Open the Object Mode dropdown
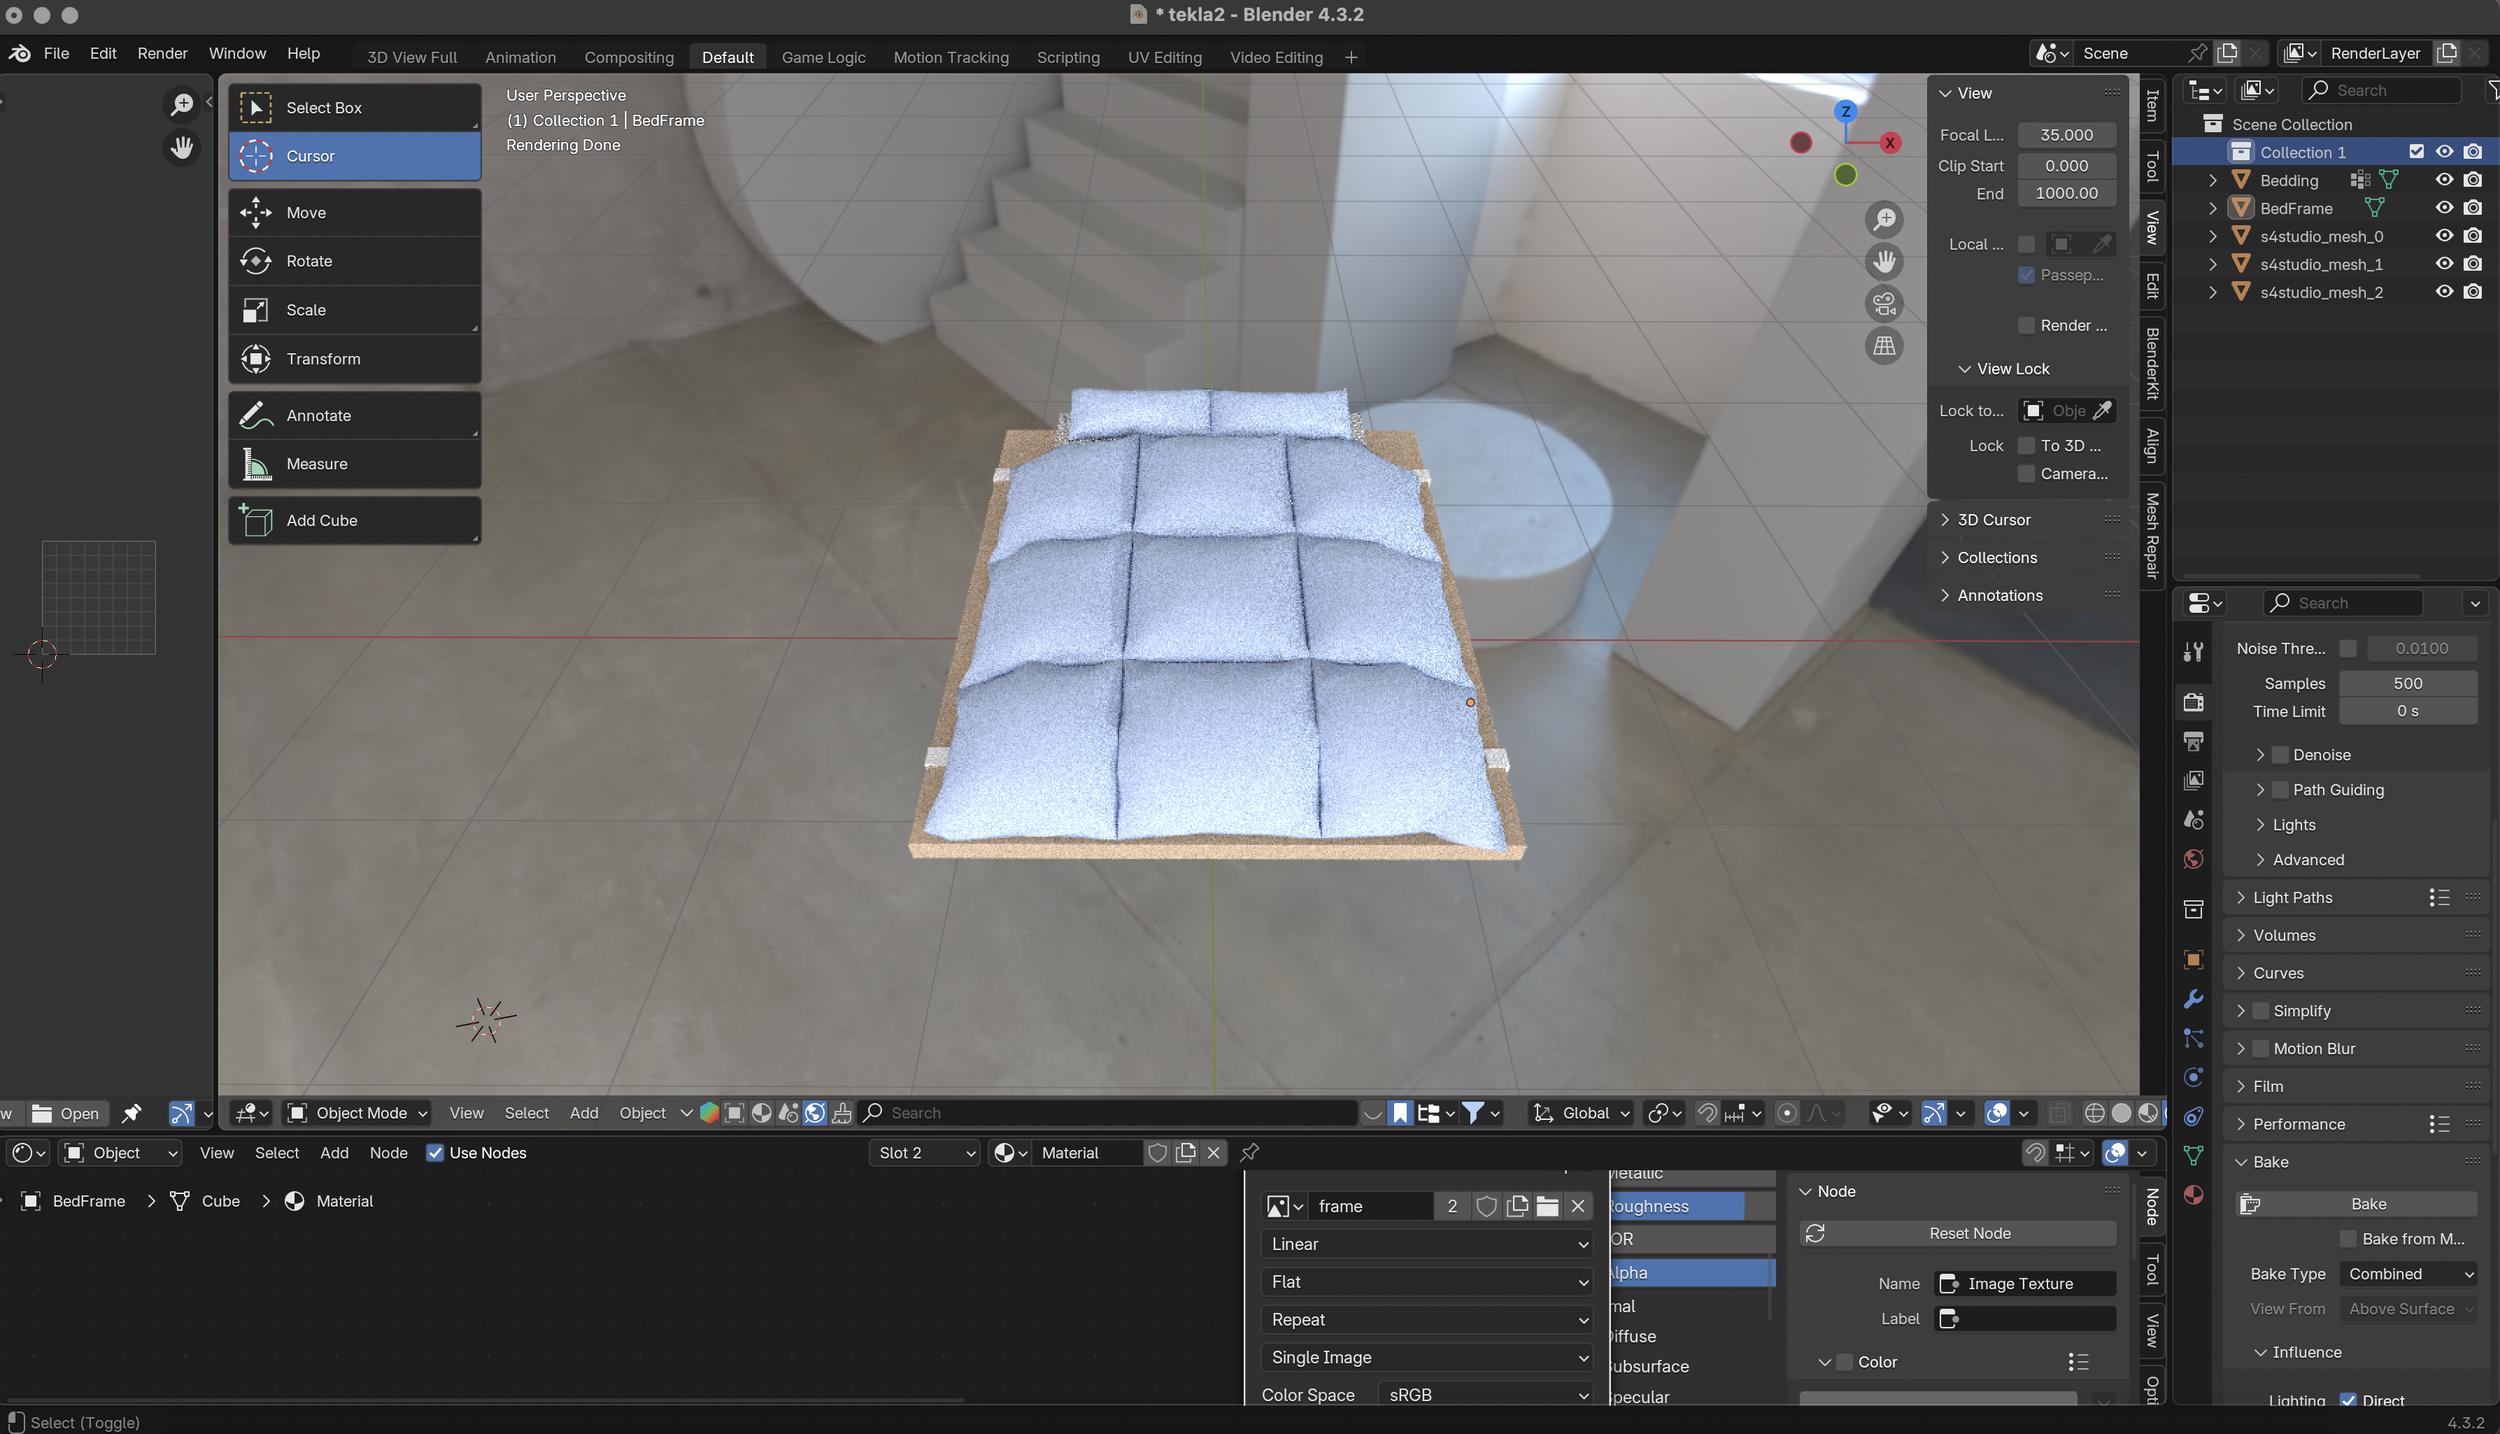Screen dimensions: 2500x1434 point(358,1113)
